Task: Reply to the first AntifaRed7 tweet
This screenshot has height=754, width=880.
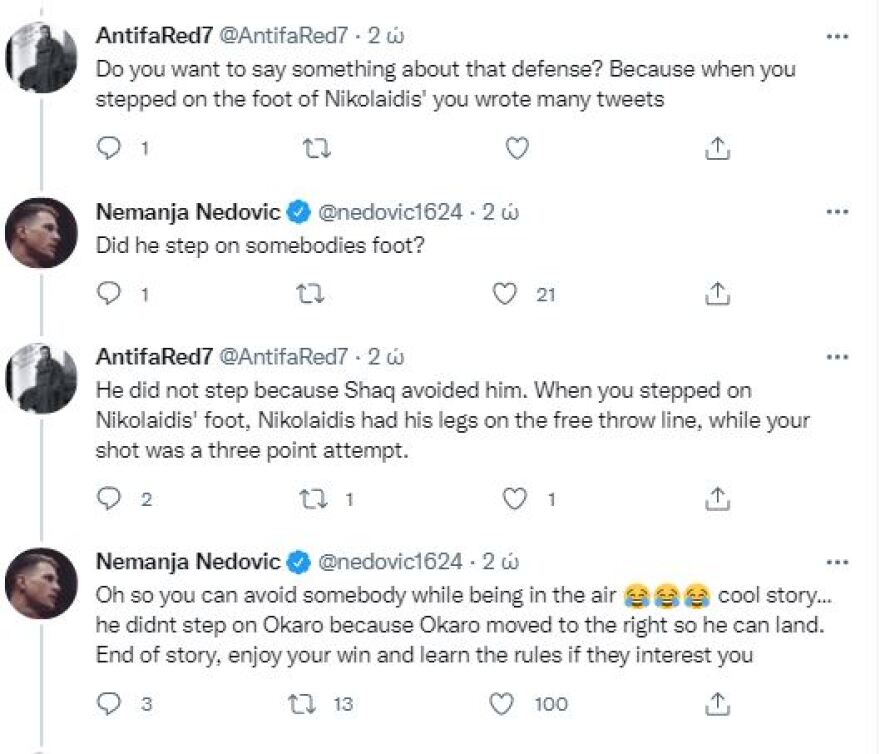Action: 107,149
